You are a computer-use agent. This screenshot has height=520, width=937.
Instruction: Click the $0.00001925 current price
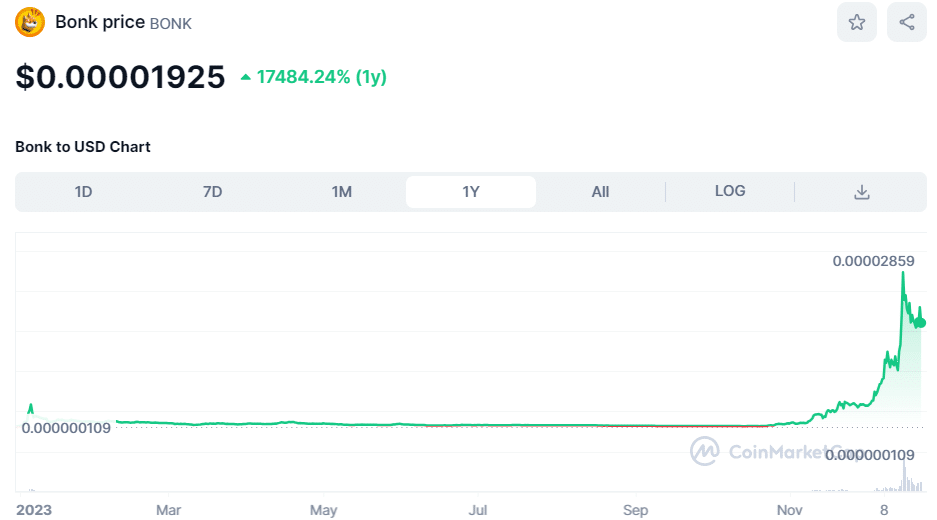click(x=120, y=77)
